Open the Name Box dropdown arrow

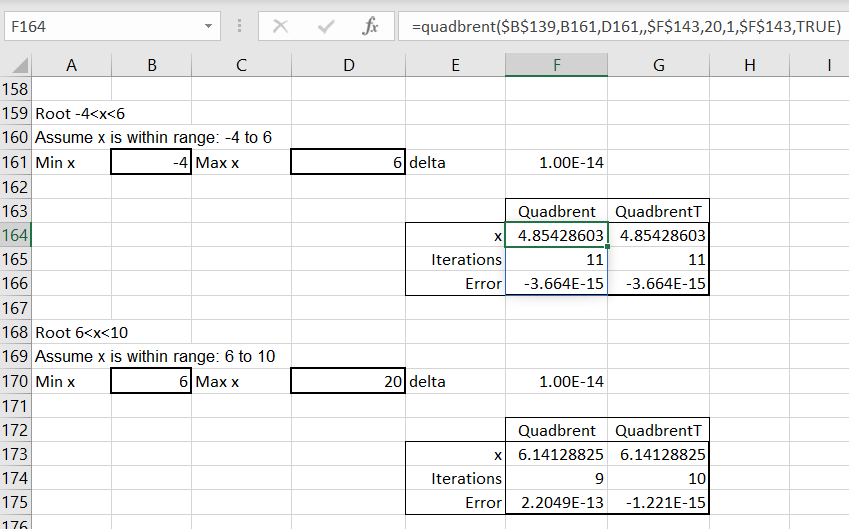208,27
